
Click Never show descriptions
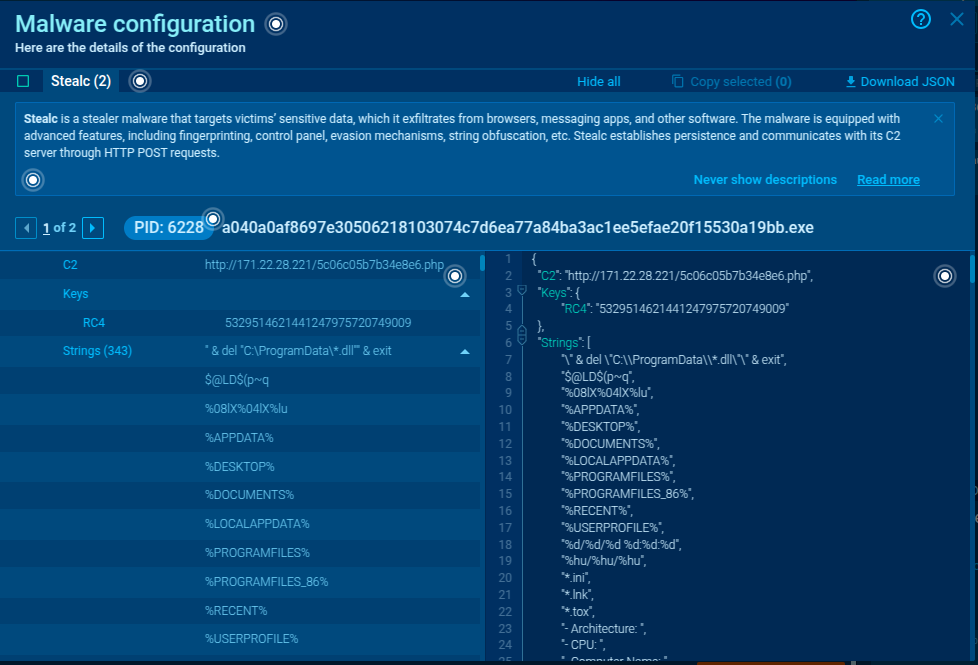click(x=765, y=180)
